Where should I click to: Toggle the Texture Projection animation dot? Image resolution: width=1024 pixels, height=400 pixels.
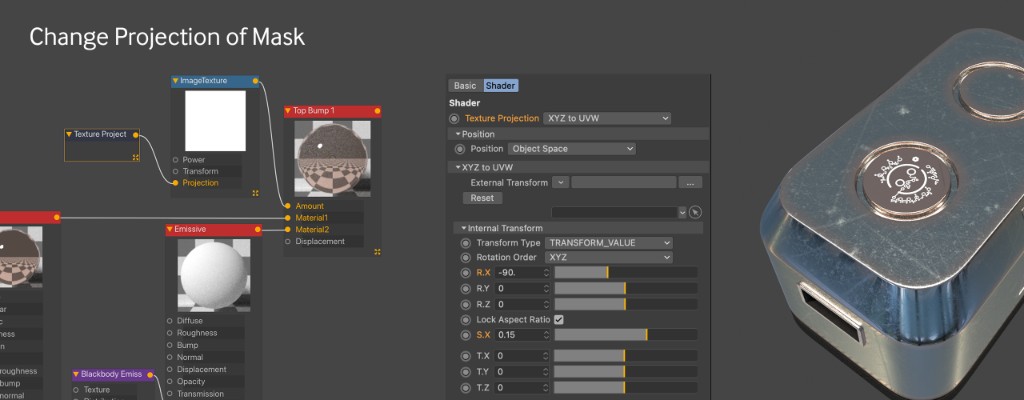click(455, 118)
